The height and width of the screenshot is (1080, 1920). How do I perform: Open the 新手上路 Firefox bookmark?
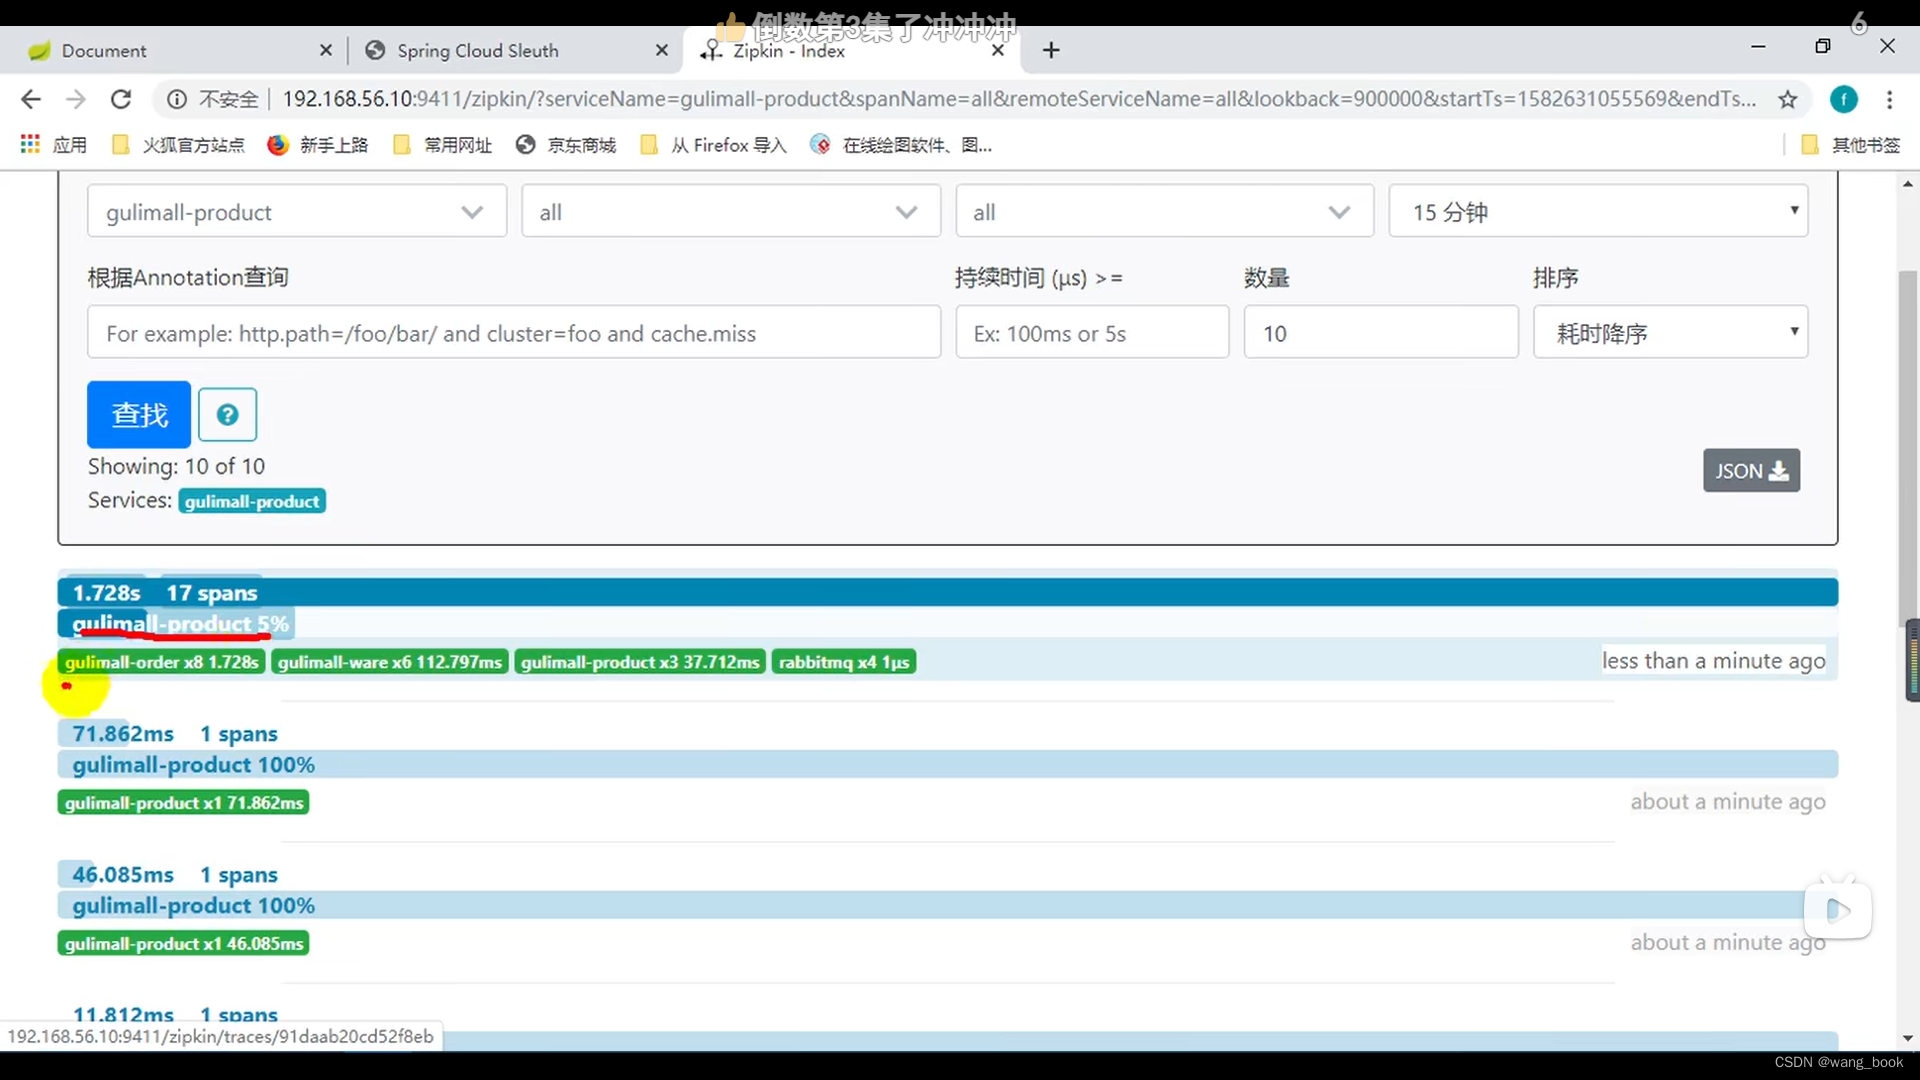click(x=318, y=145)
